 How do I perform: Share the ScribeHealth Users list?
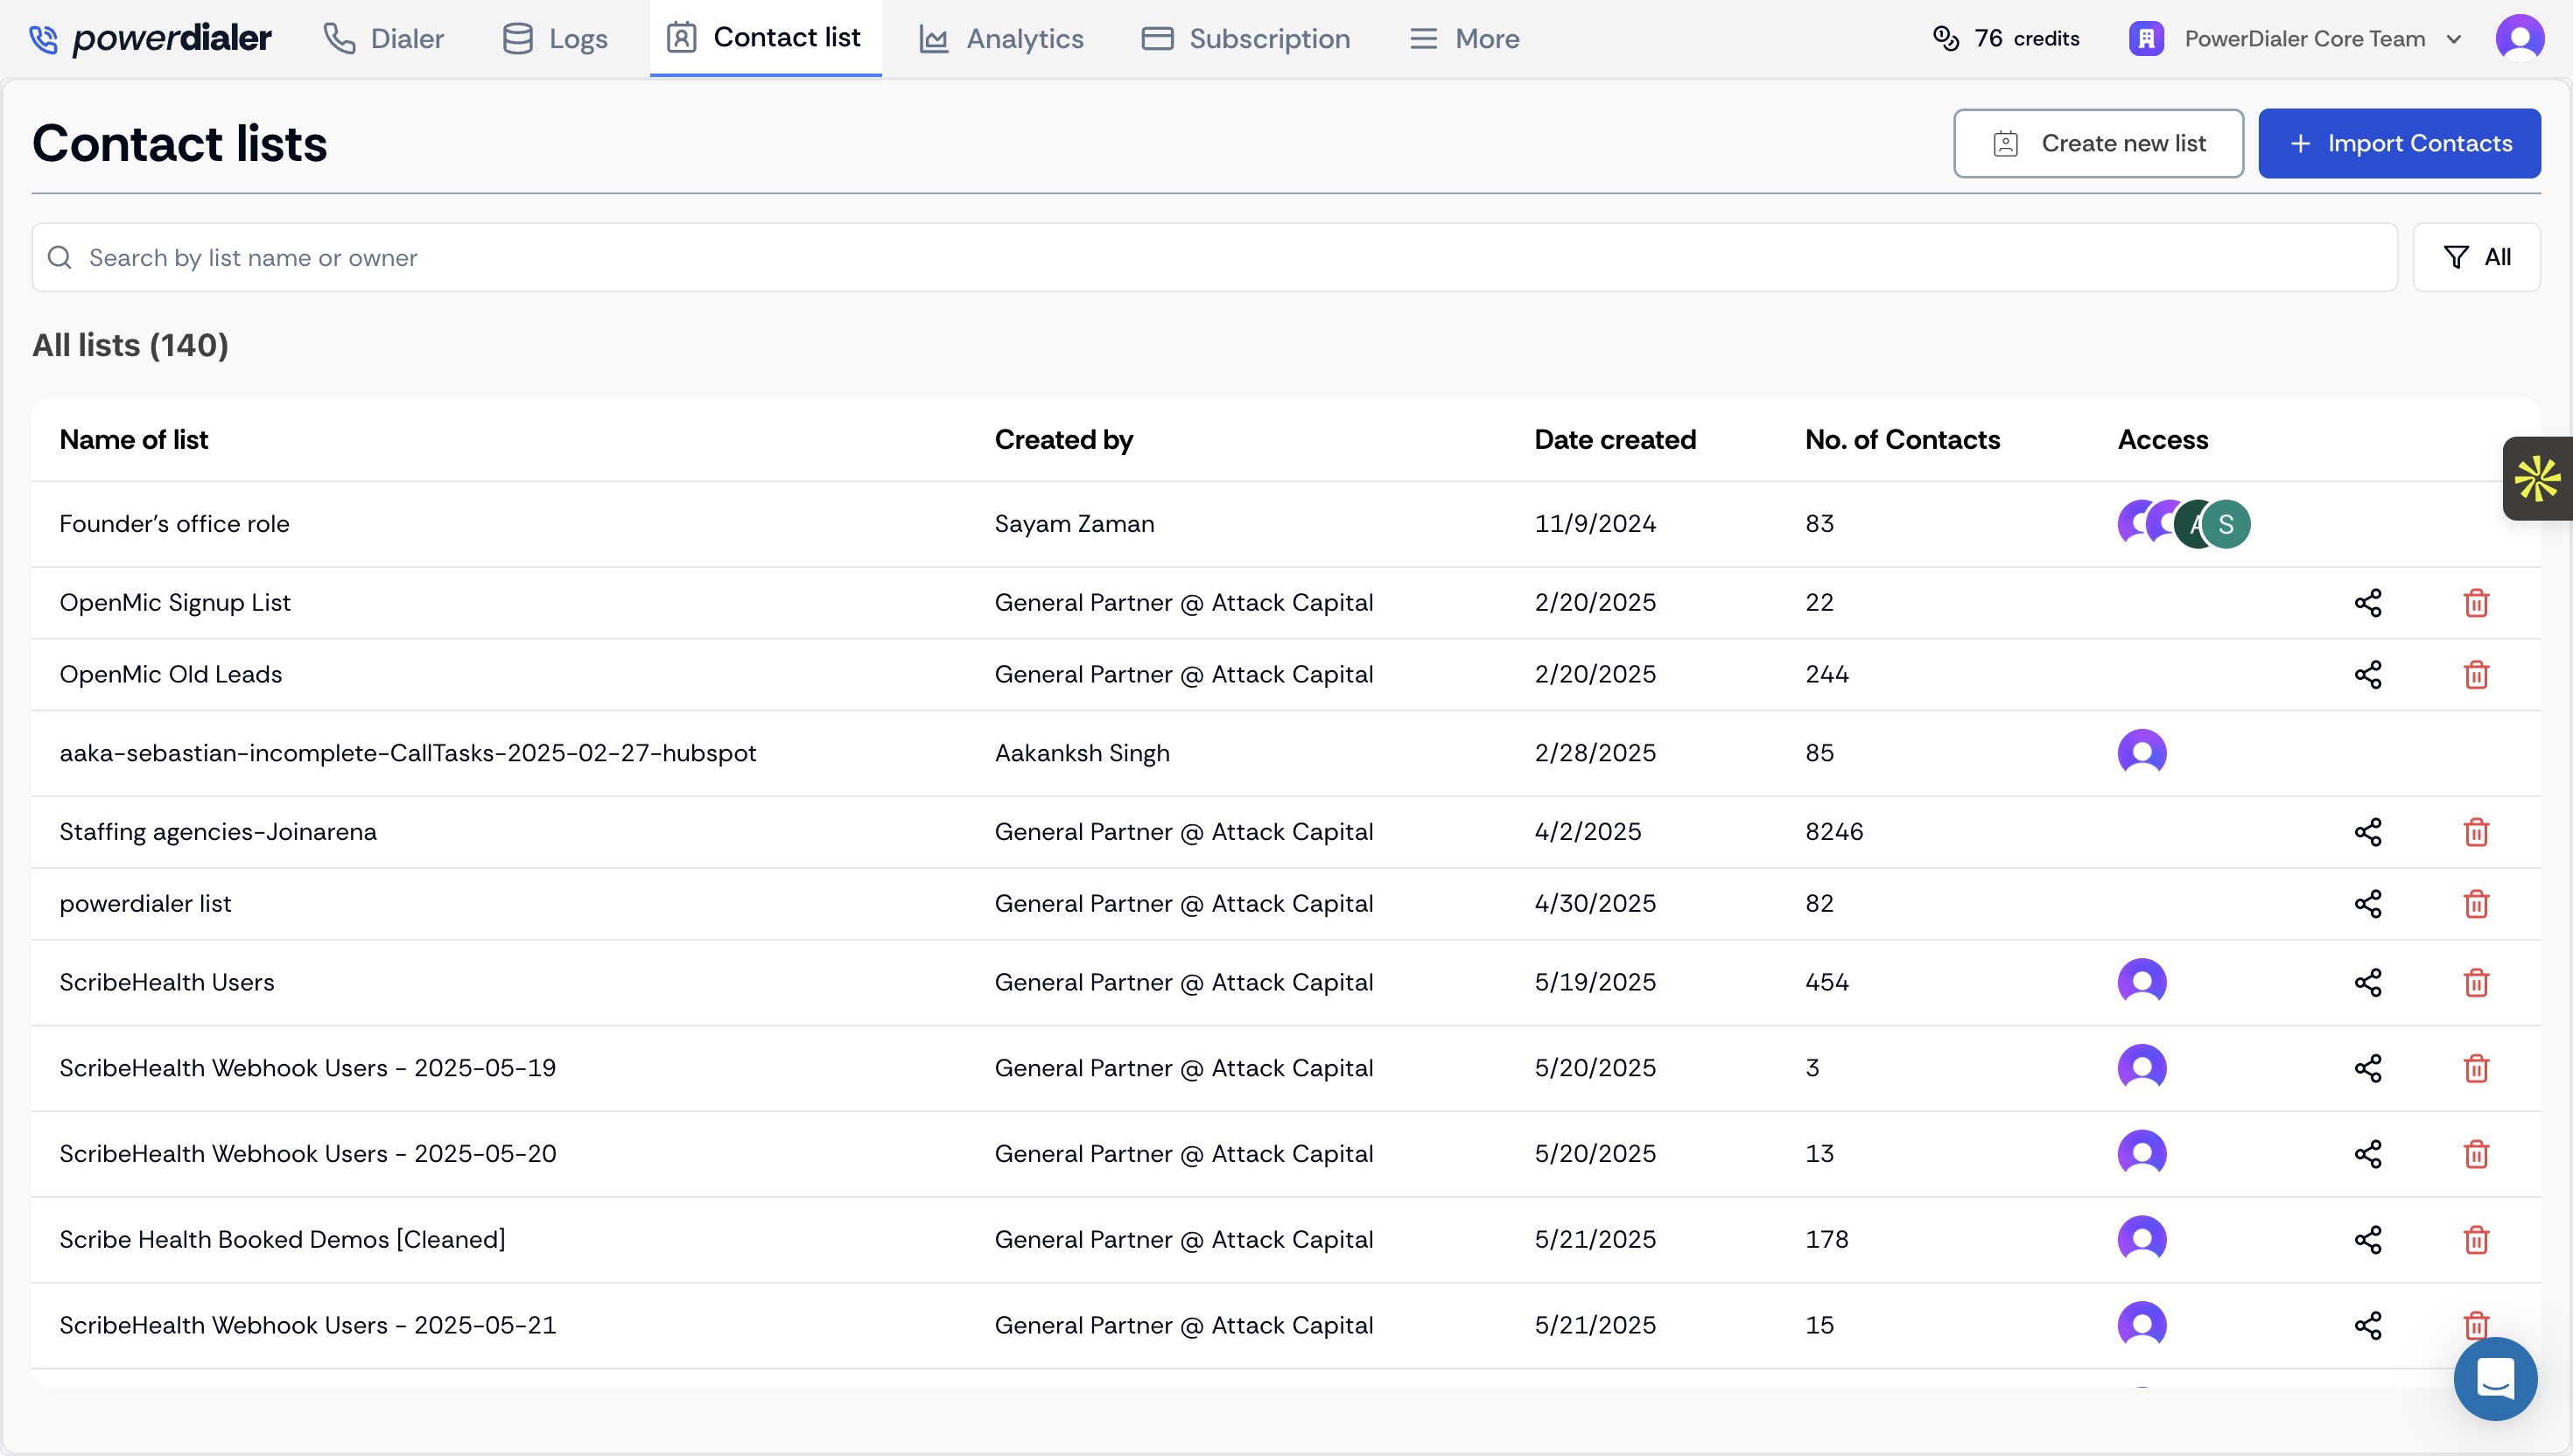2370,982
